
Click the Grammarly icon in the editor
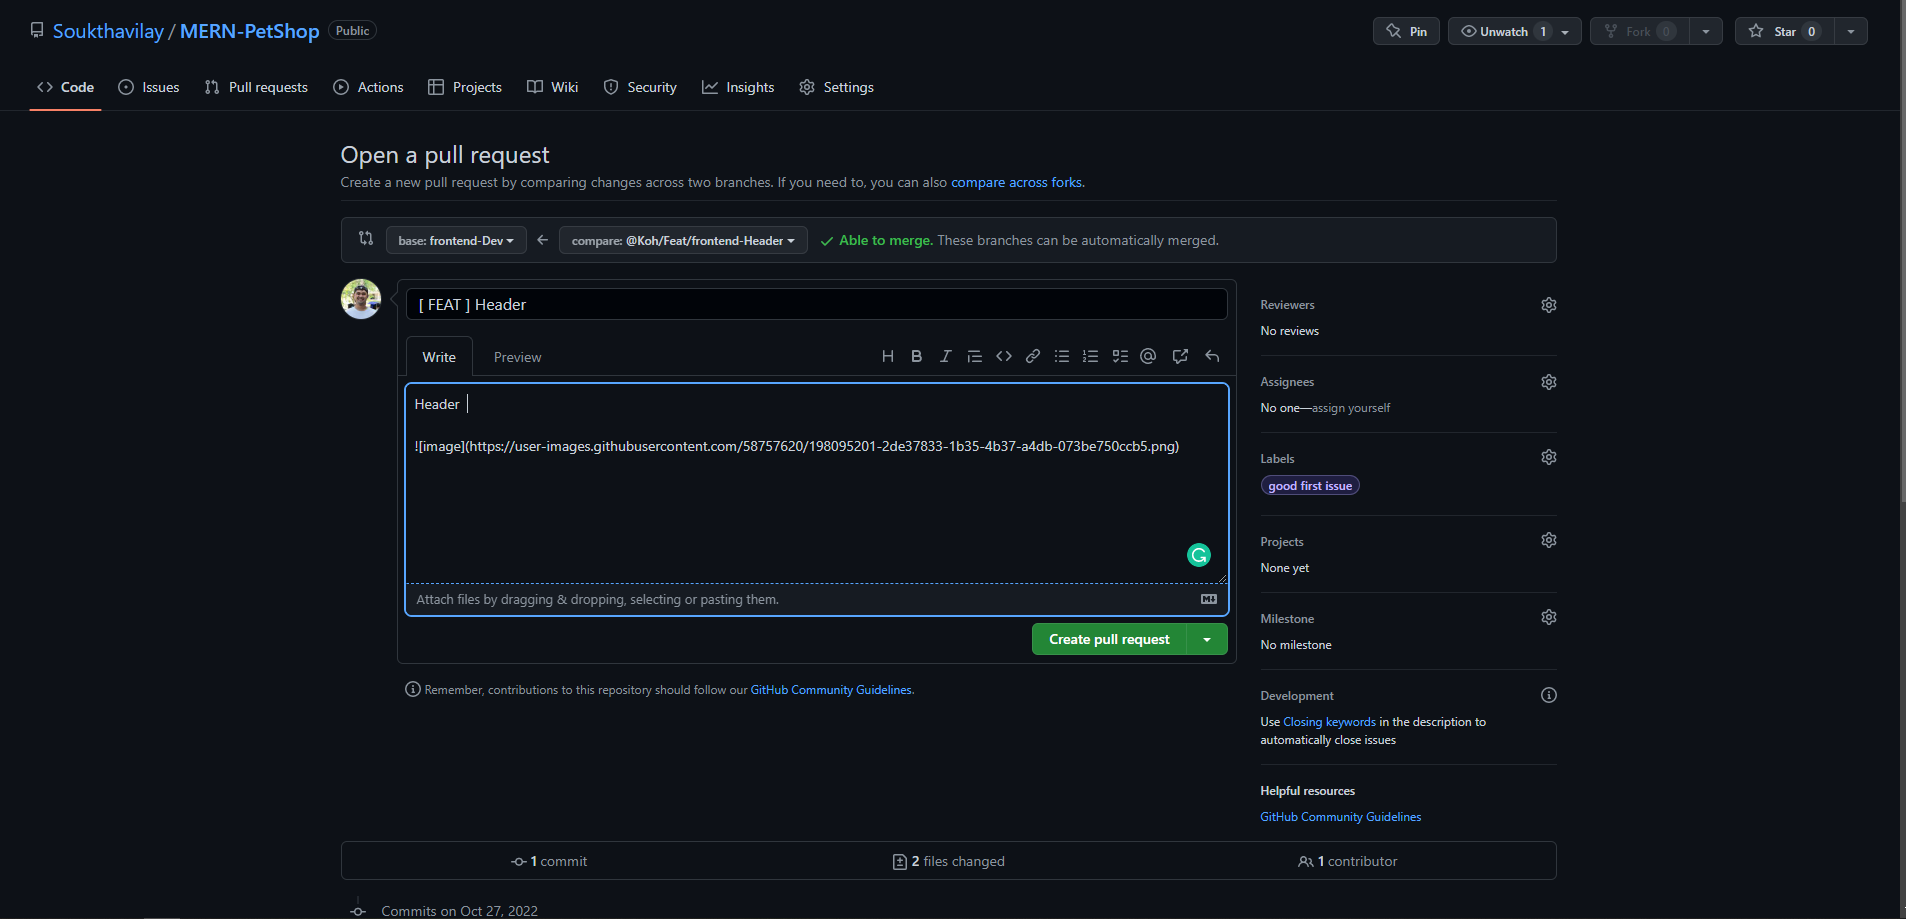click(1198, 554)
